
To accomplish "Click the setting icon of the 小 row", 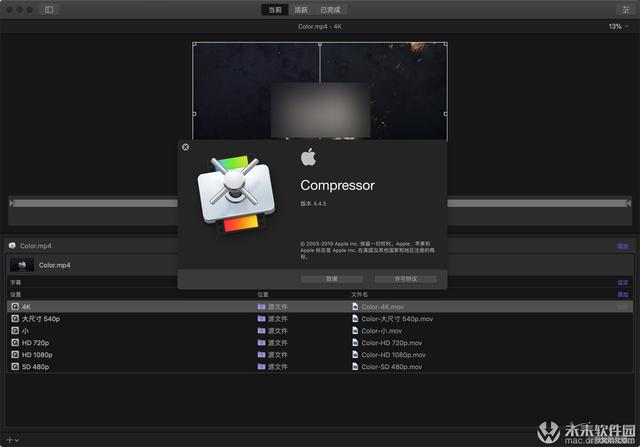I will coord(15,331).
